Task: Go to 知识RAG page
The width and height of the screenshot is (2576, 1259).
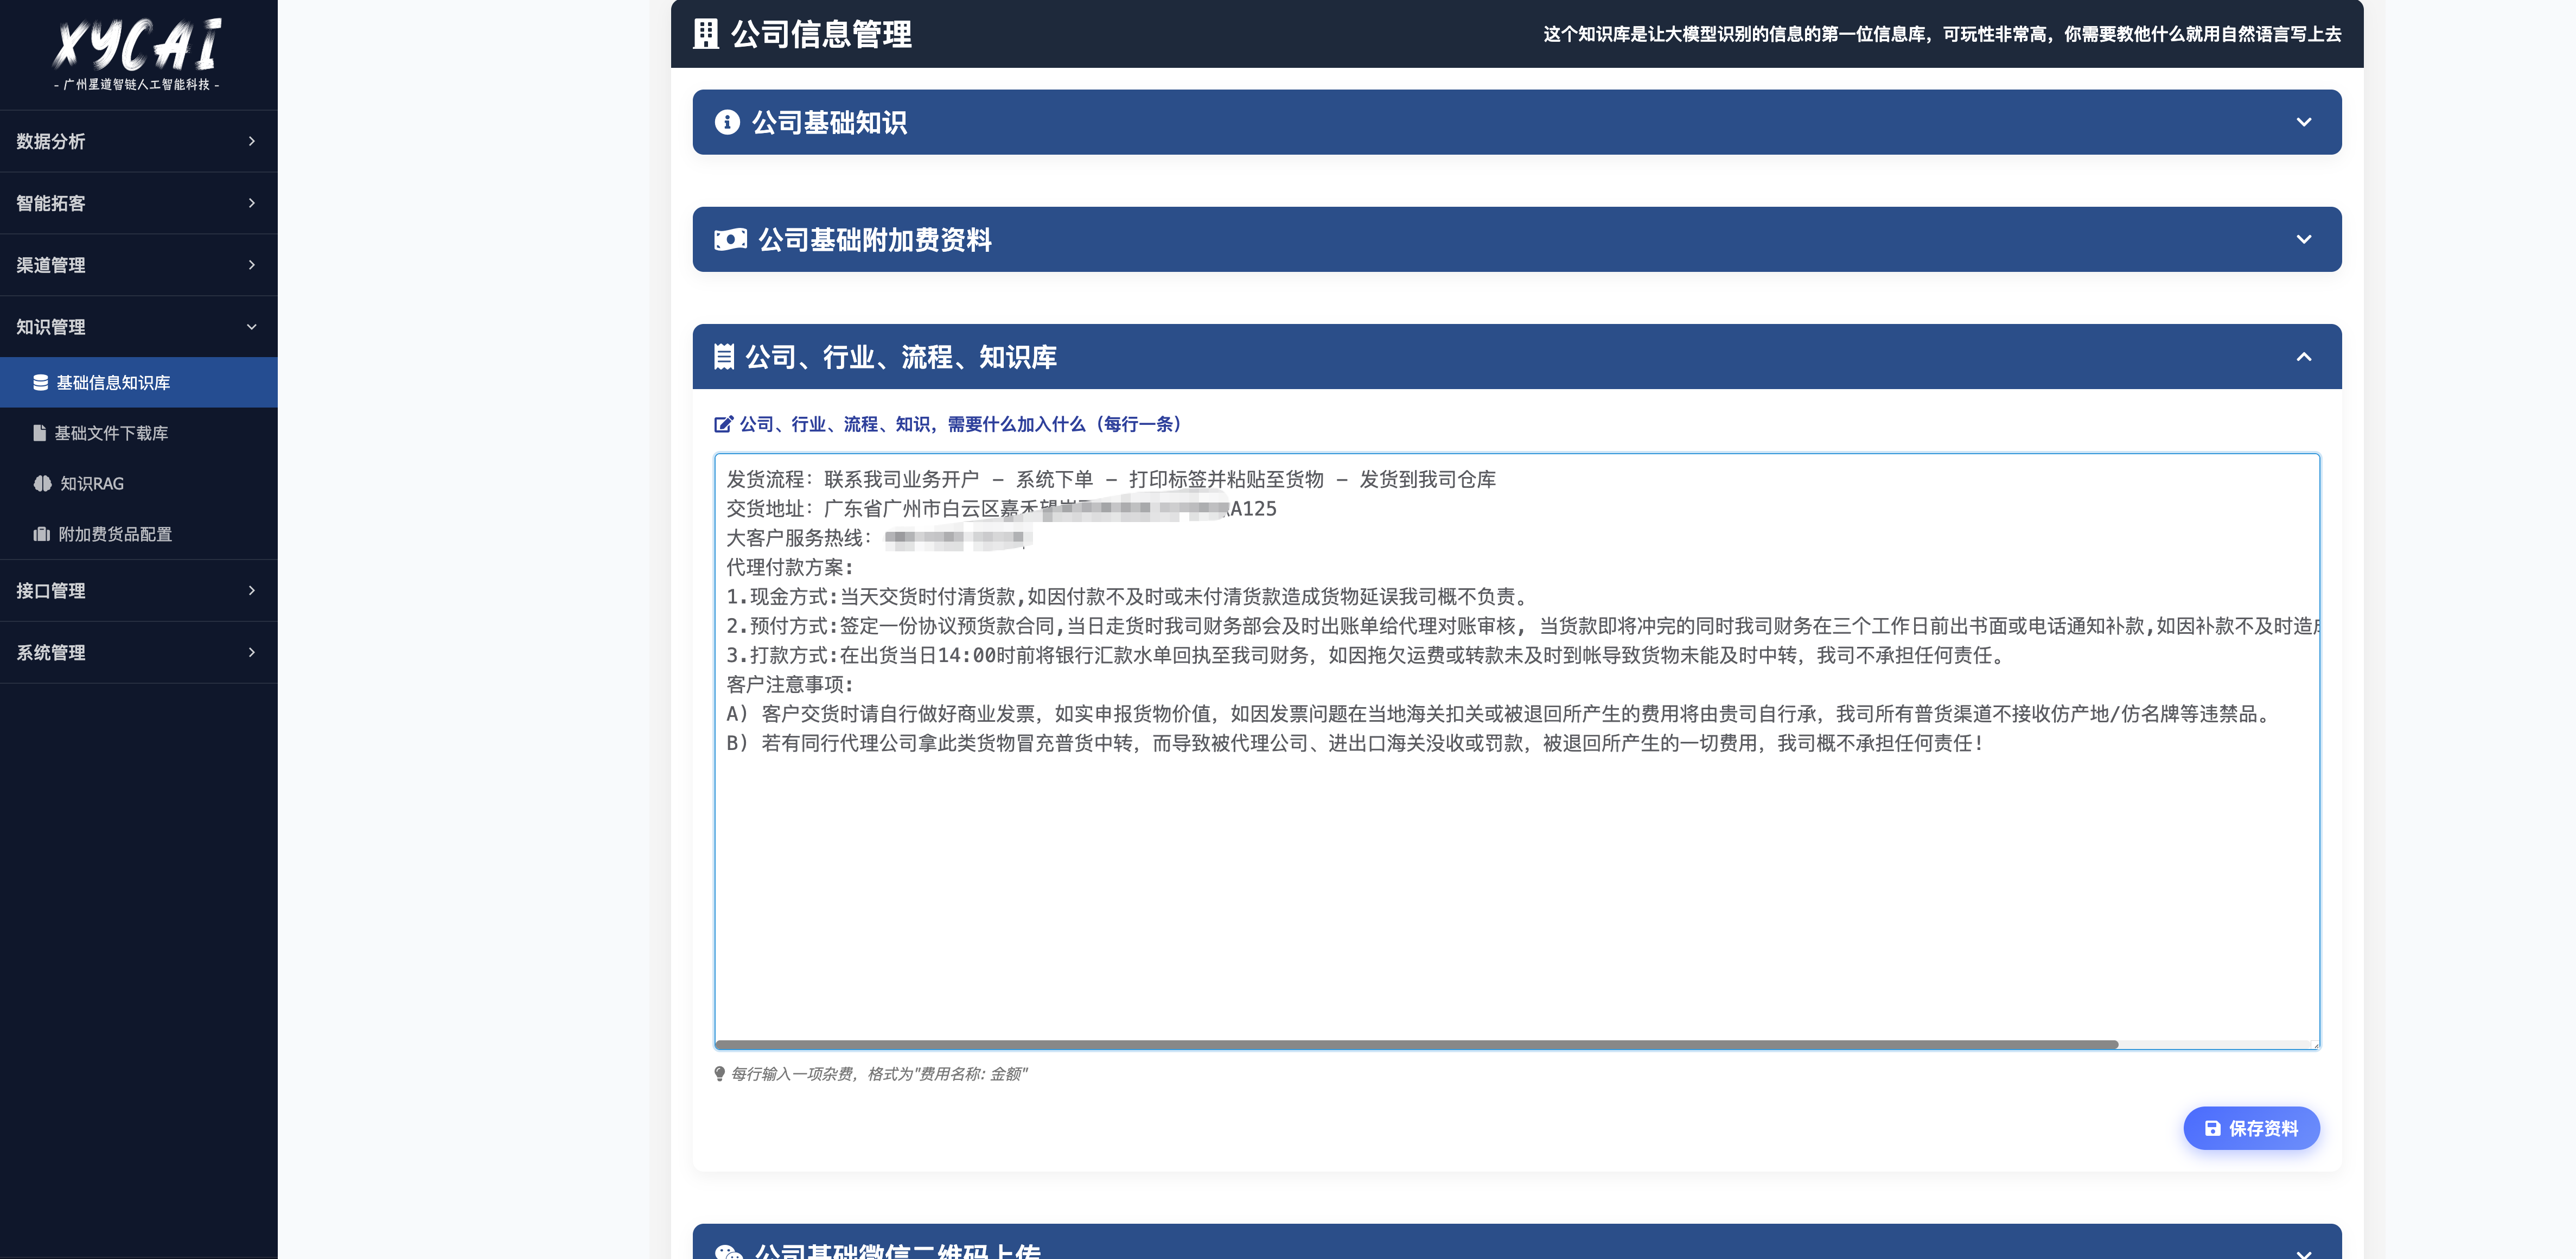Action: point(138,484)
